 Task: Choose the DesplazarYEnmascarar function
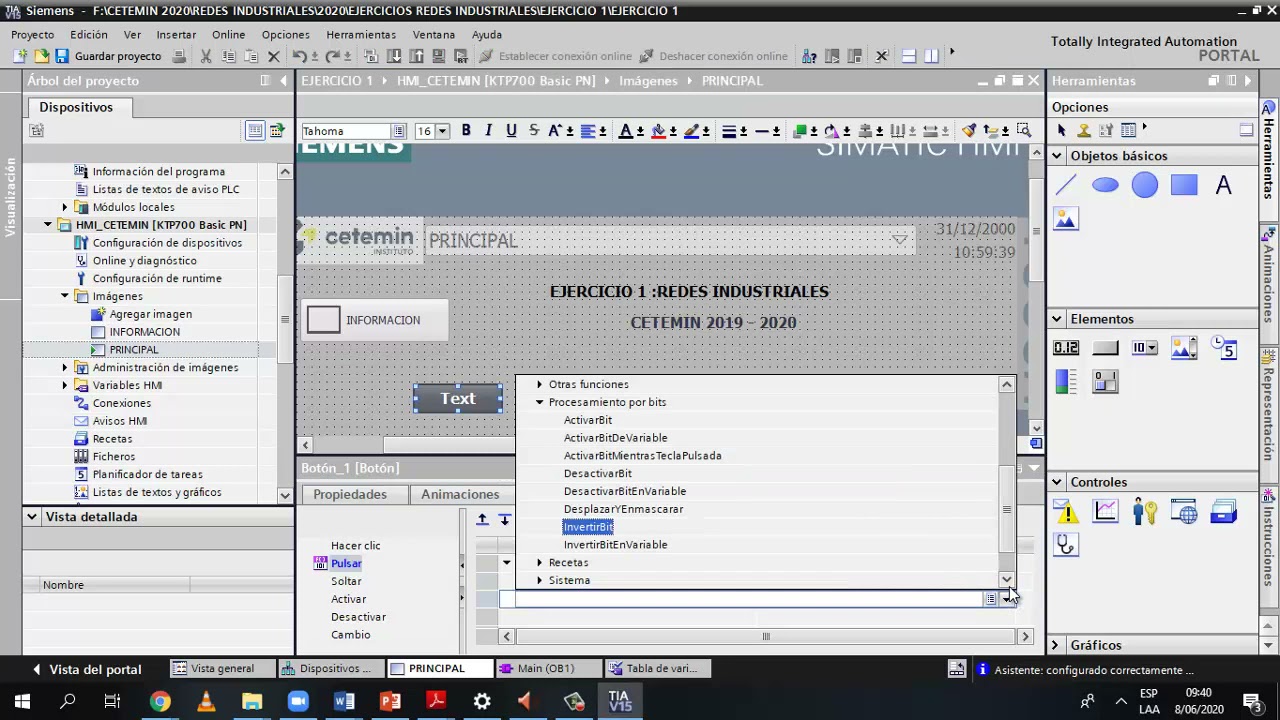(x=624, y=509)
